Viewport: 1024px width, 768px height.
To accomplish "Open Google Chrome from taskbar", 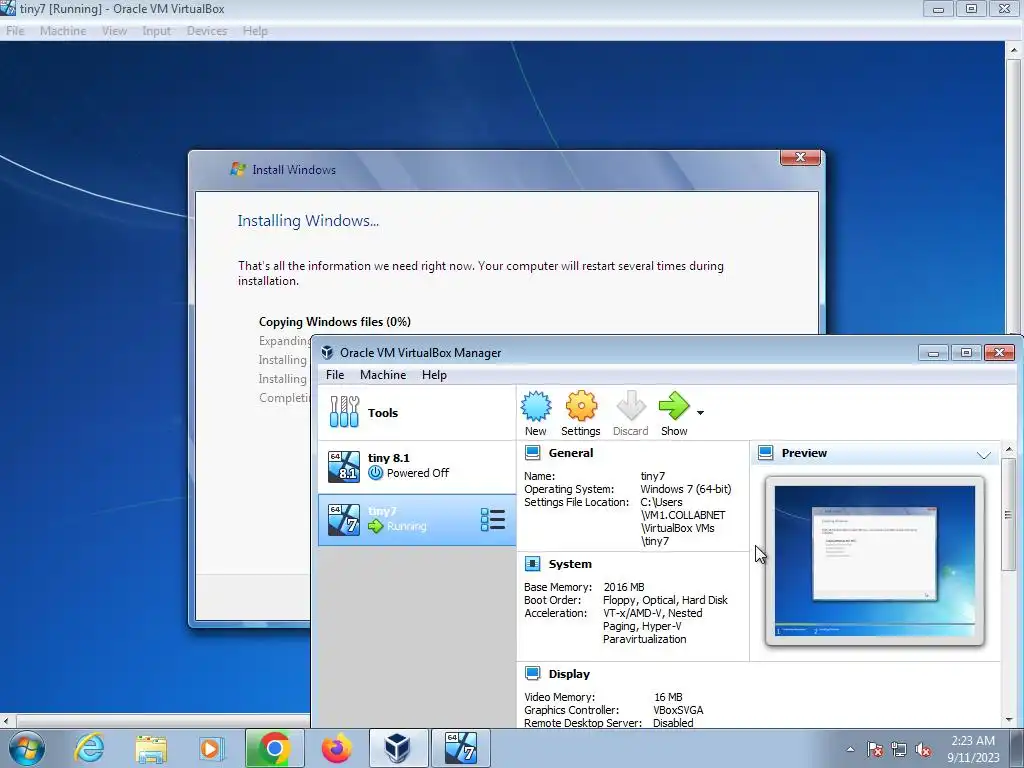I will click(274, 748).
